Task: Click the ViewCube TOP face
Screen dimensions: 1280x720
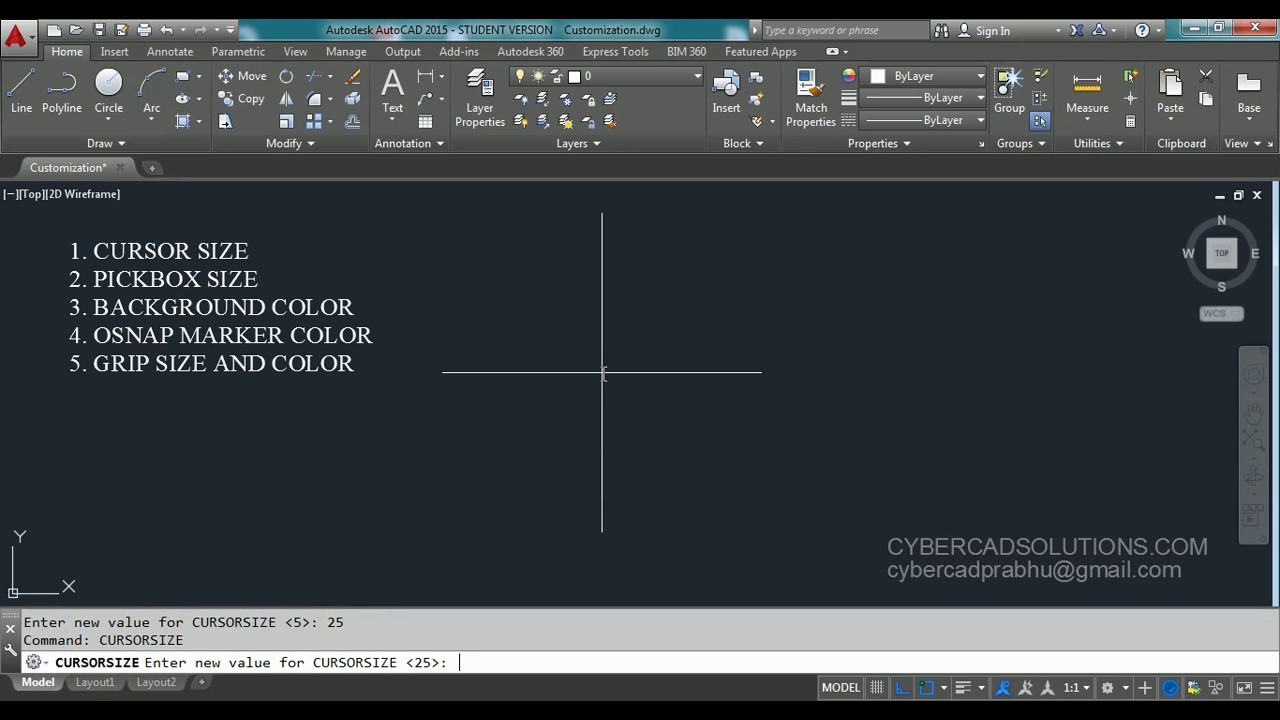Action: click(1221, 253)
